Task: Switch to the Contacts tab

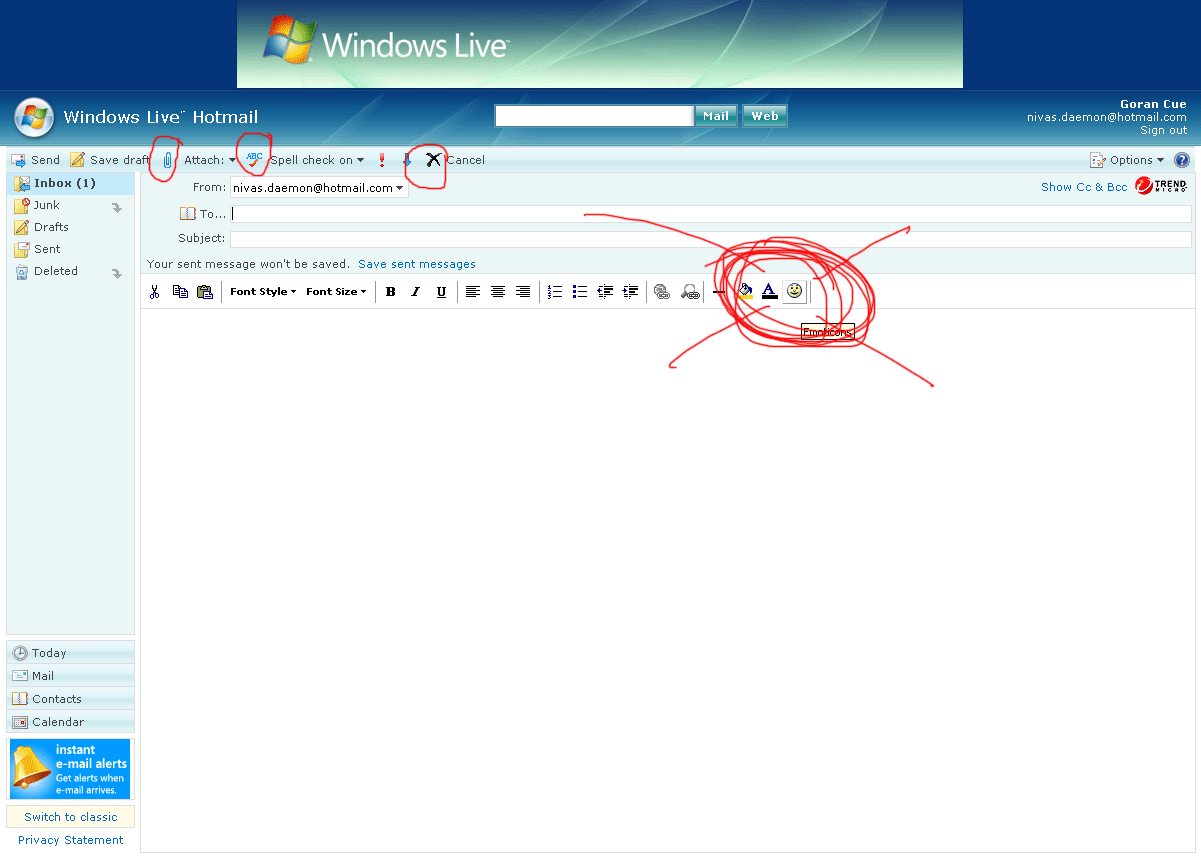Action: (x=70, y=699)
